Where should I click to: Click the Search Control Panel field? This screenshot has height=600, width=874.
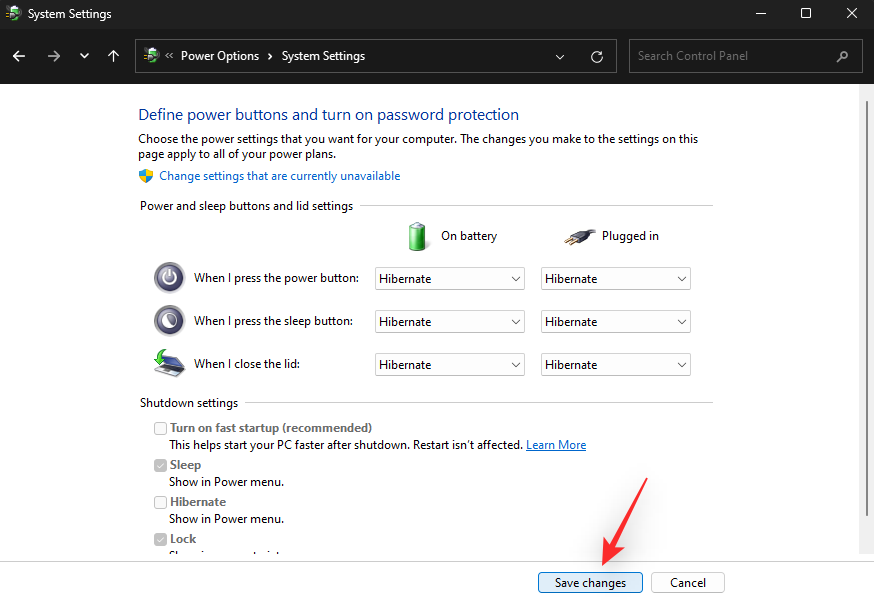747,56
